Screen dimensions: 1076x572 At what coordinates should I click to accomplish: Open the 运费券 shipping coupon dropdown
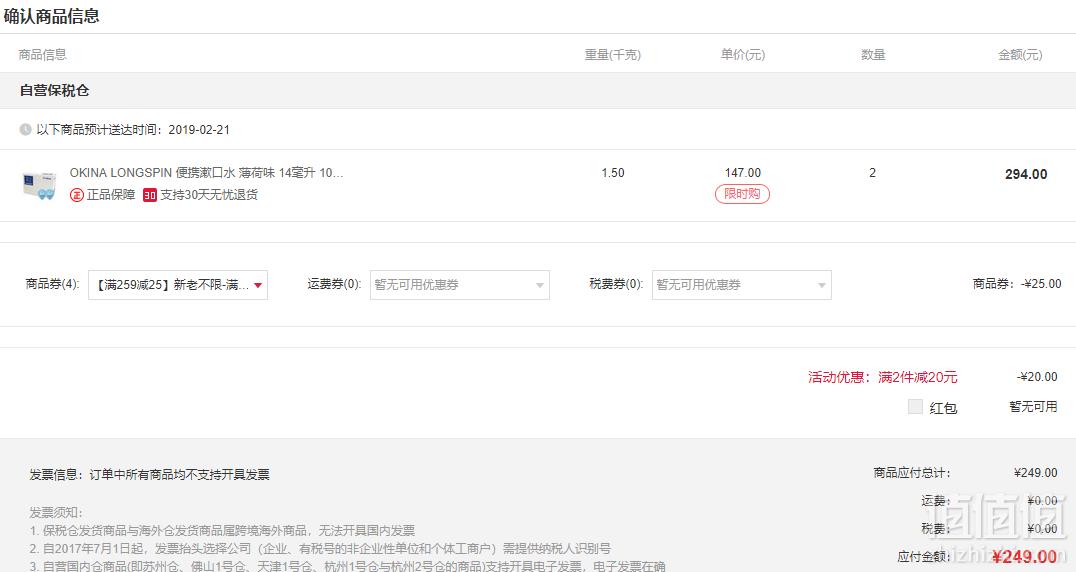[x=460, y=285]
